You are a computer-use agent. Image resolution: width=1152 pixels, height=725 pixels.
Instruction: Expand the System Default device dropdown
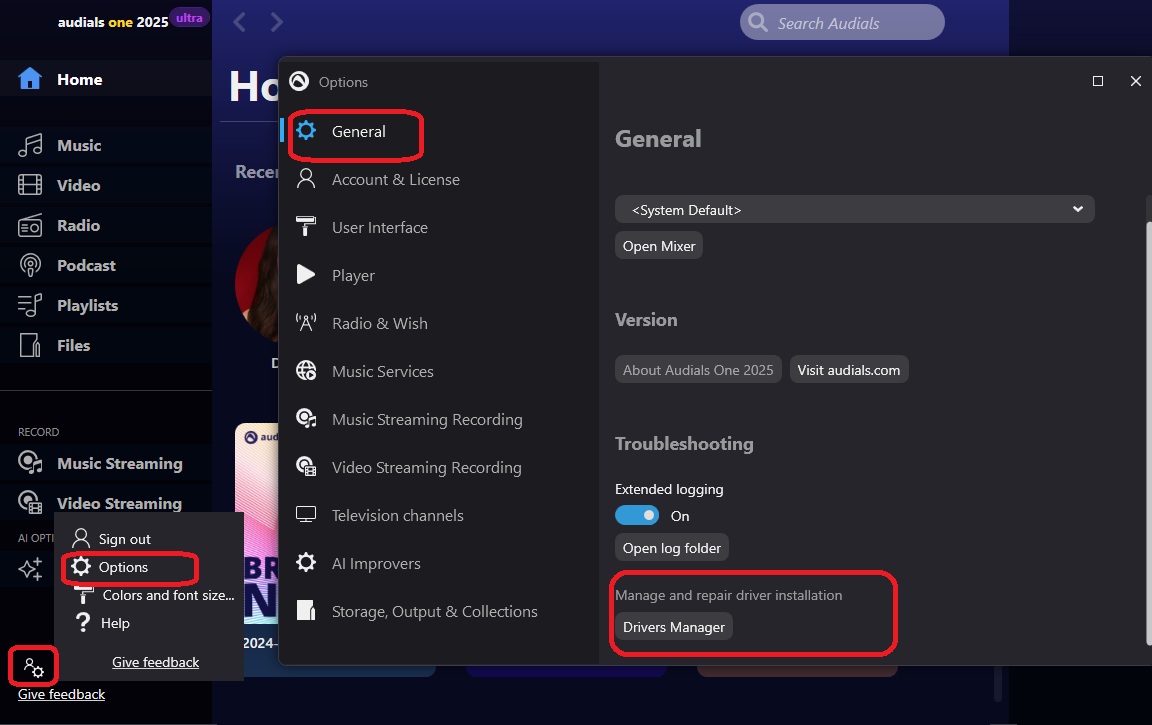point(854,209)
